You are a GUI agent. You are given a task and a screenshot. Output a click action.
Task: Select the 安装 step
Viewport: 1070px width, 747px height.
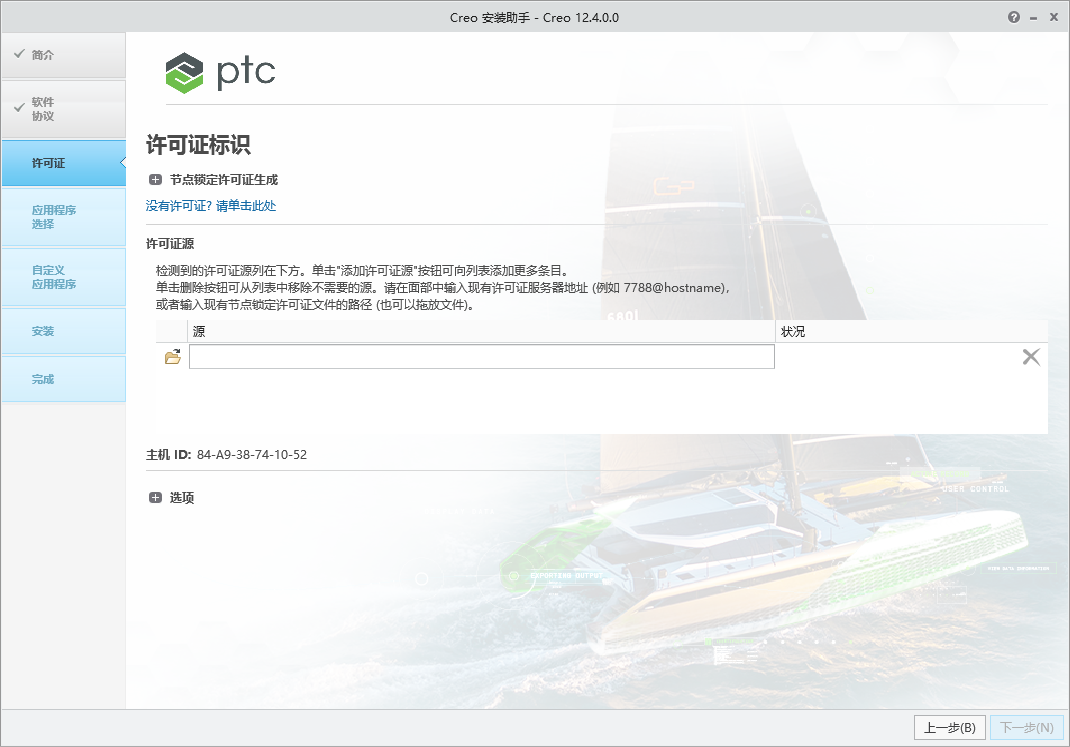point(63,331)
